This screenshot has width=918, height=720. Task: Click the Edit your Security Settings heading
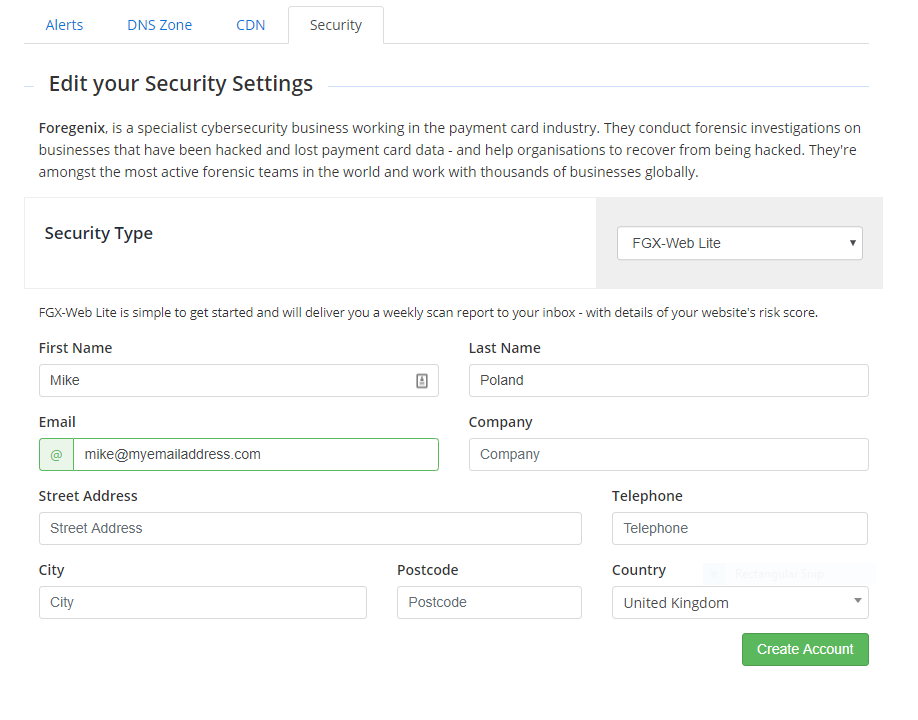click(x=181, y=84)
